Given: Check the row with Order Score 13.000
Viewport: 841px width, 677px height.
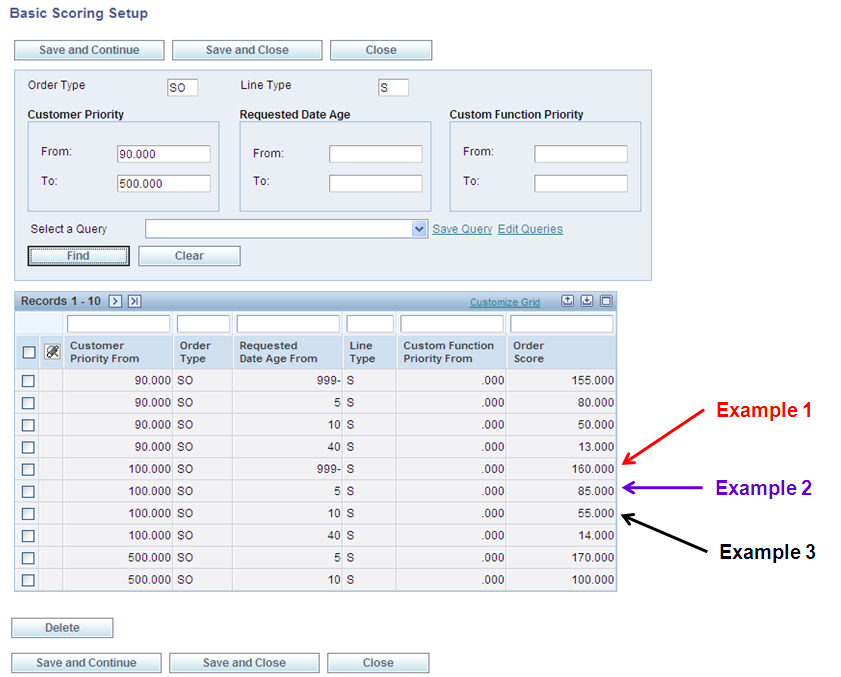Looking at the screenshot, I should coord(28,447).
